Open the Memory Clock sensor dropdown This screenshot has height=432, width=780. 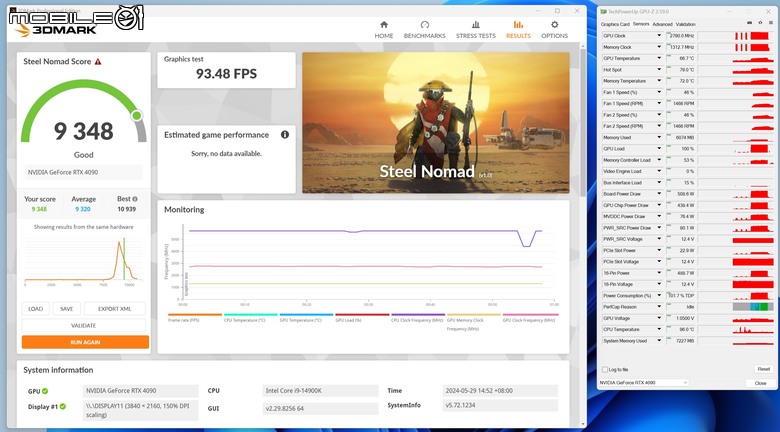click(659, 47)
